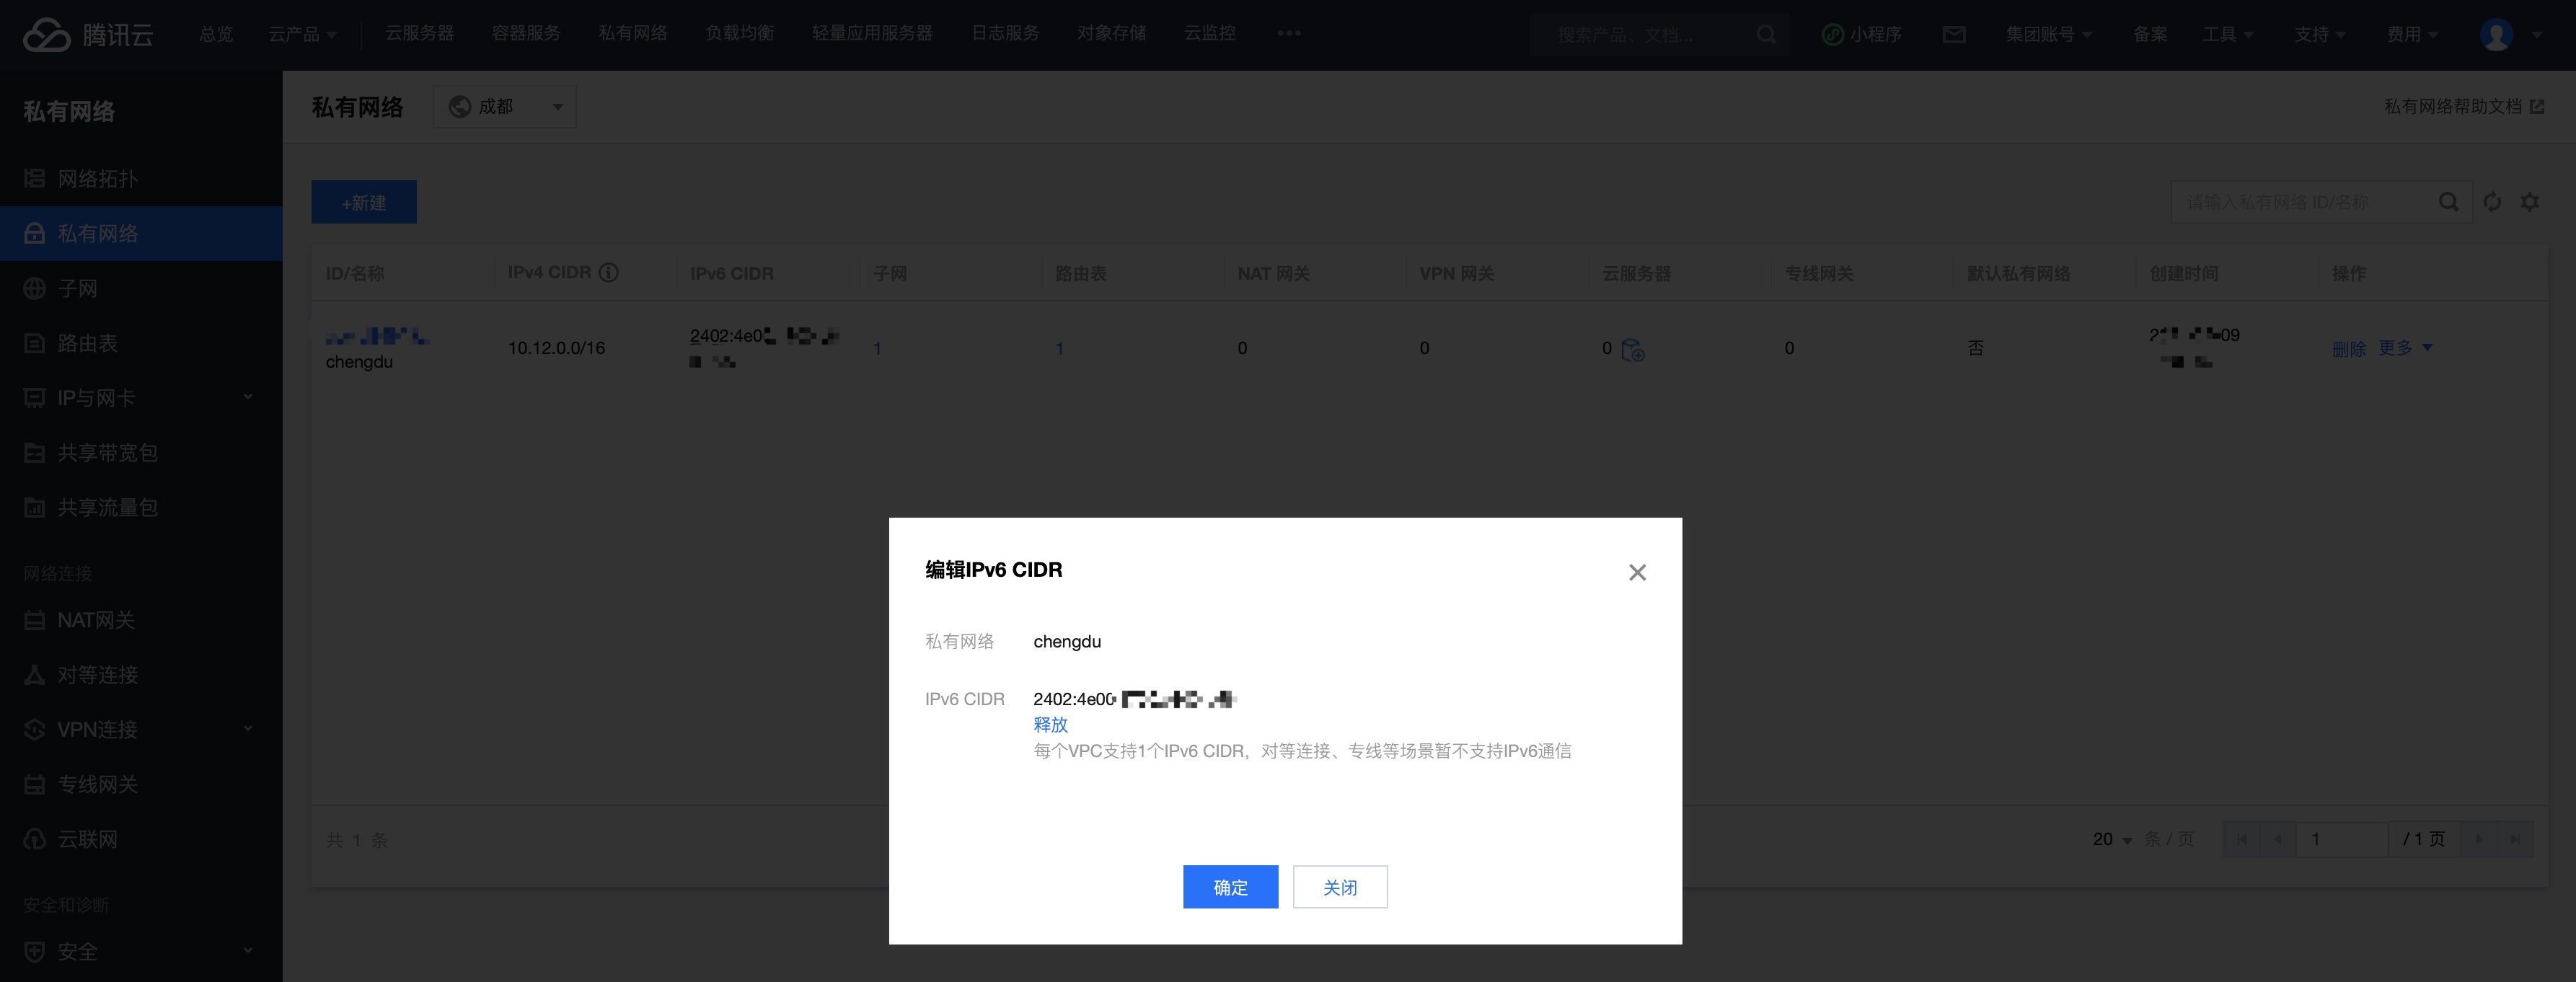Image resolution: width=2576 pixels, height=982 pixels.
Task: Open the user avatar account menu
Action: (x=2497, y=35)
